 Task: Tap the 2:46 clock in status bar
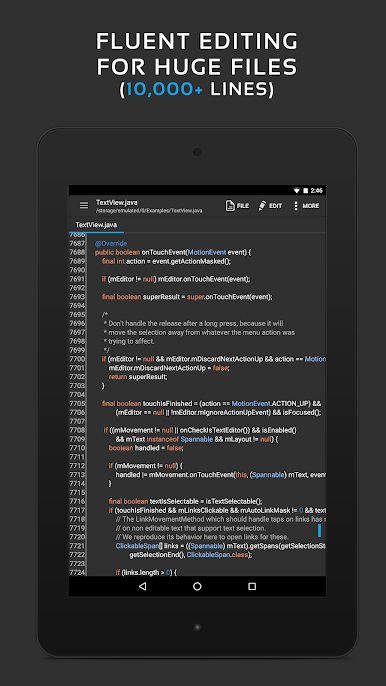point(316,190)
